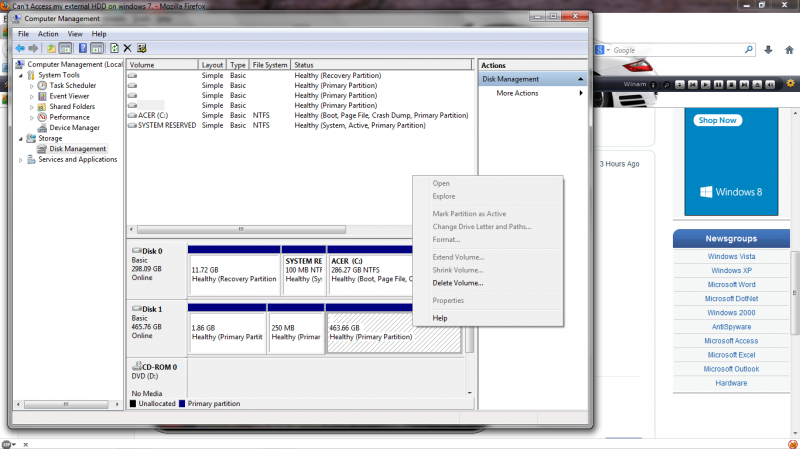Click the console tree horizontal scrollbar thumb
The image size is (800, 449).
point(66,404)
